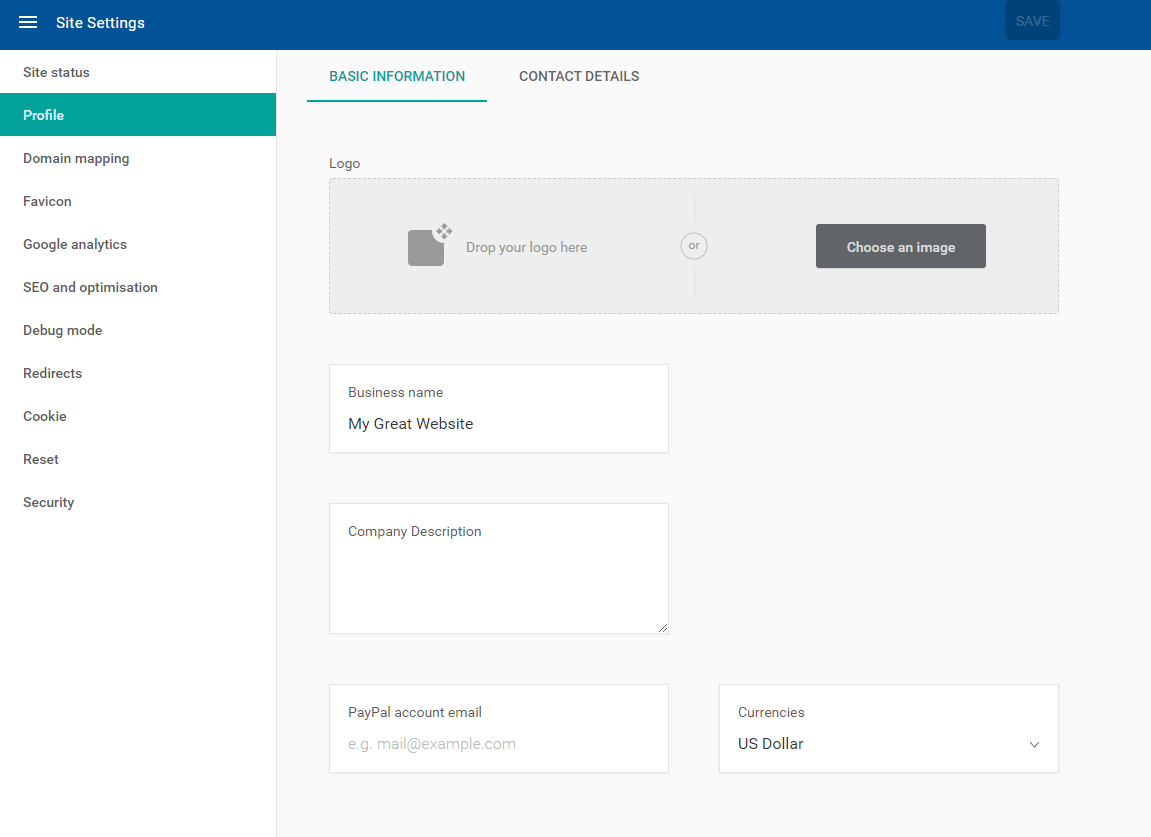Open Cookie settings
The image size is (1151, 837).
coord(44,416)
